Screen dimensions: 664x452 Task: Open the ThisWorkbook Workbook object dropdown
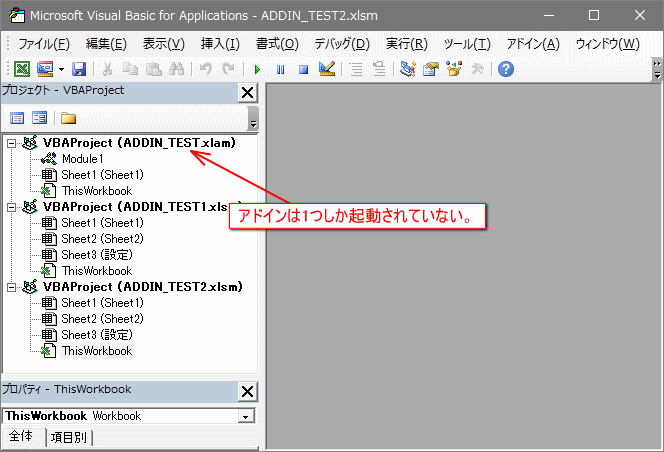point(246,416)
